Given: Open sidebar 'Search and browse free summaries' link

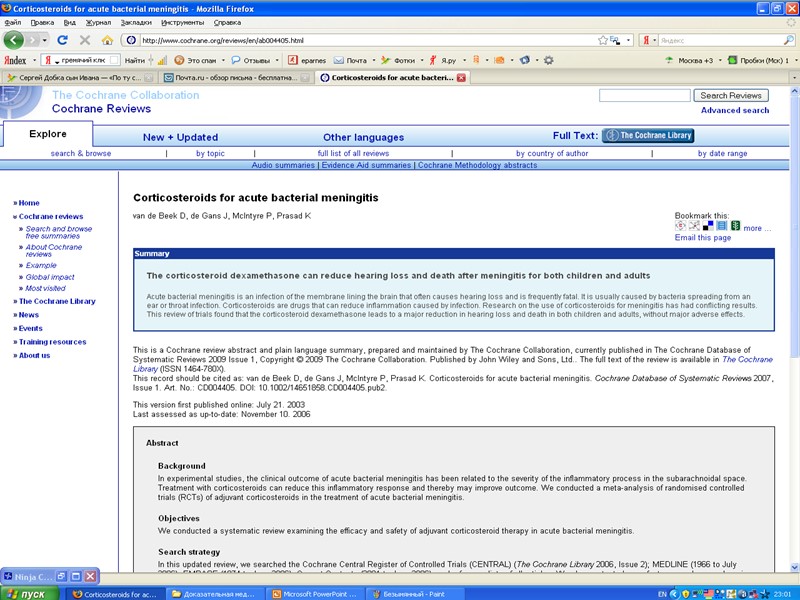Looking at the screenshot, I should point(59,232).
